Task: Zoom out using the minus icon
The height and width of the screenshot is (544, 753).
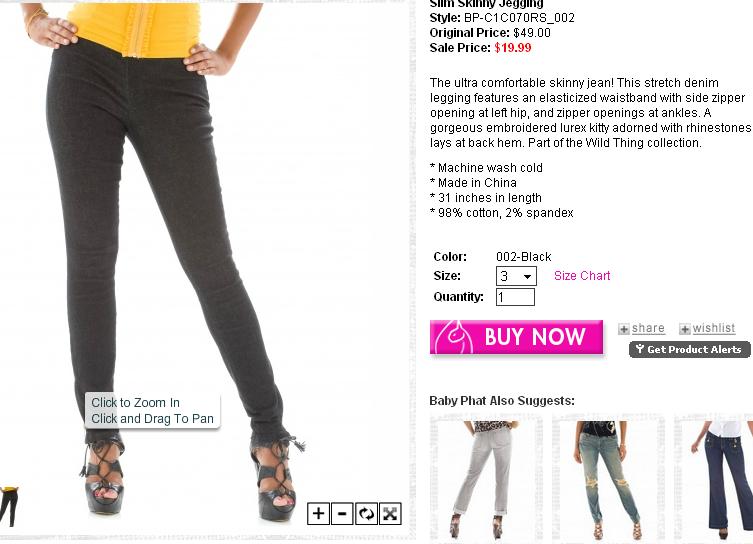Action: coord(342,514)
